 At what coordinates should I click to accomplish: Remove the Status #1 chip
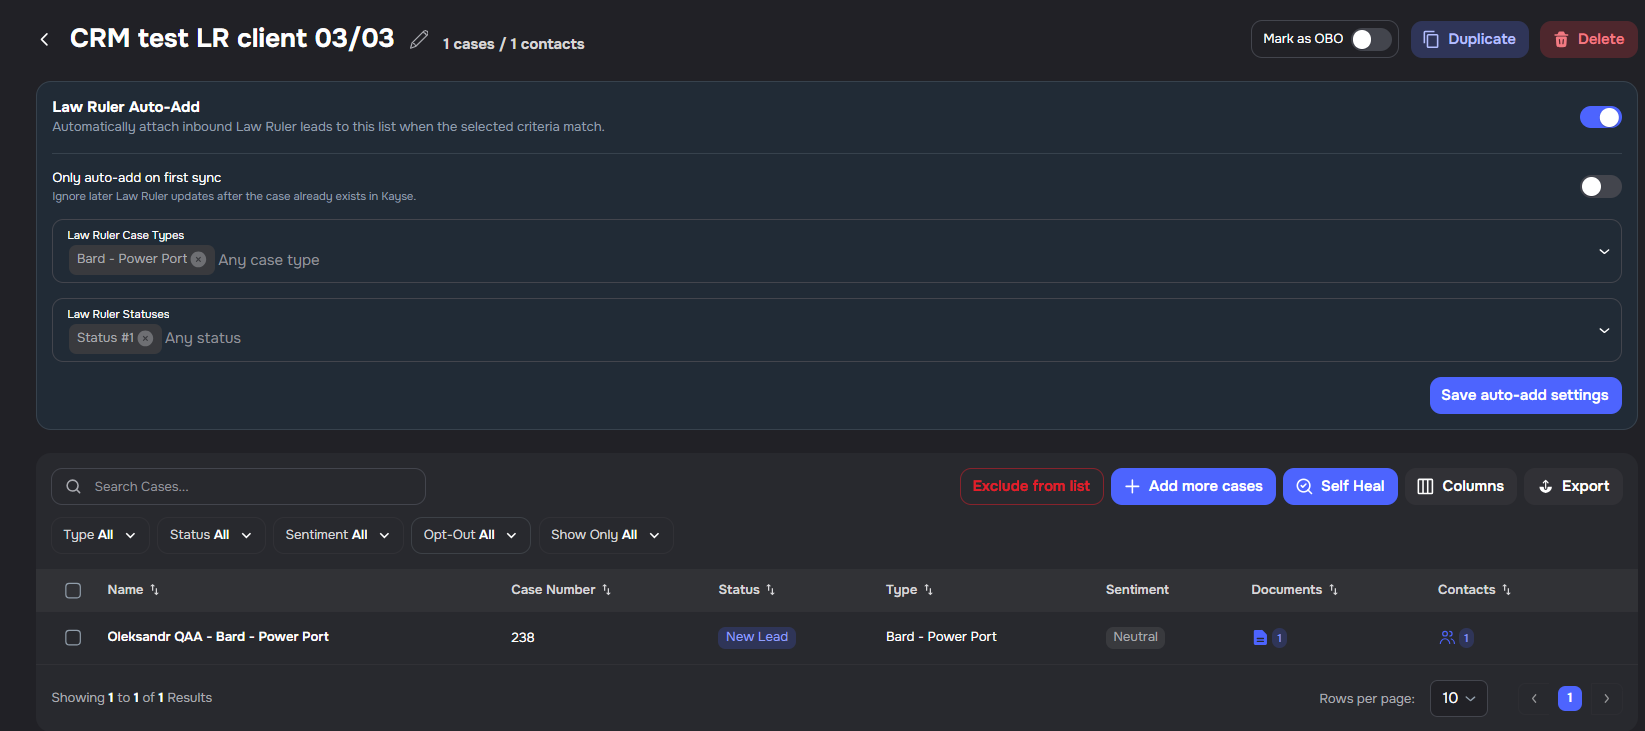(146, 338)
